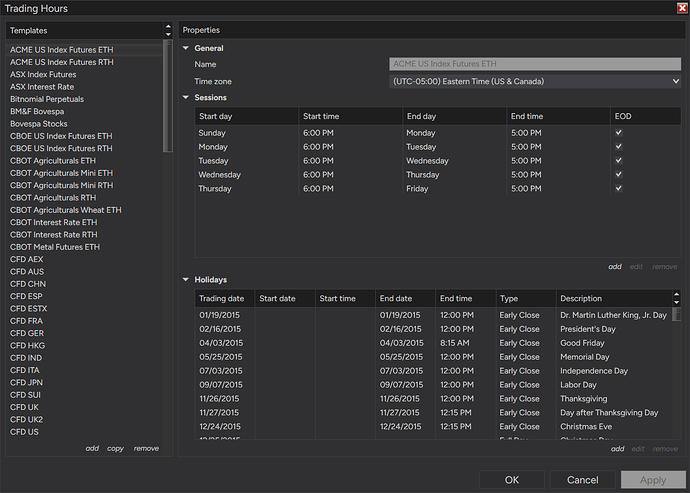690x493 pixels.
Task: Select the Day after Thanksgiving Day row
Action: (433, 412)
